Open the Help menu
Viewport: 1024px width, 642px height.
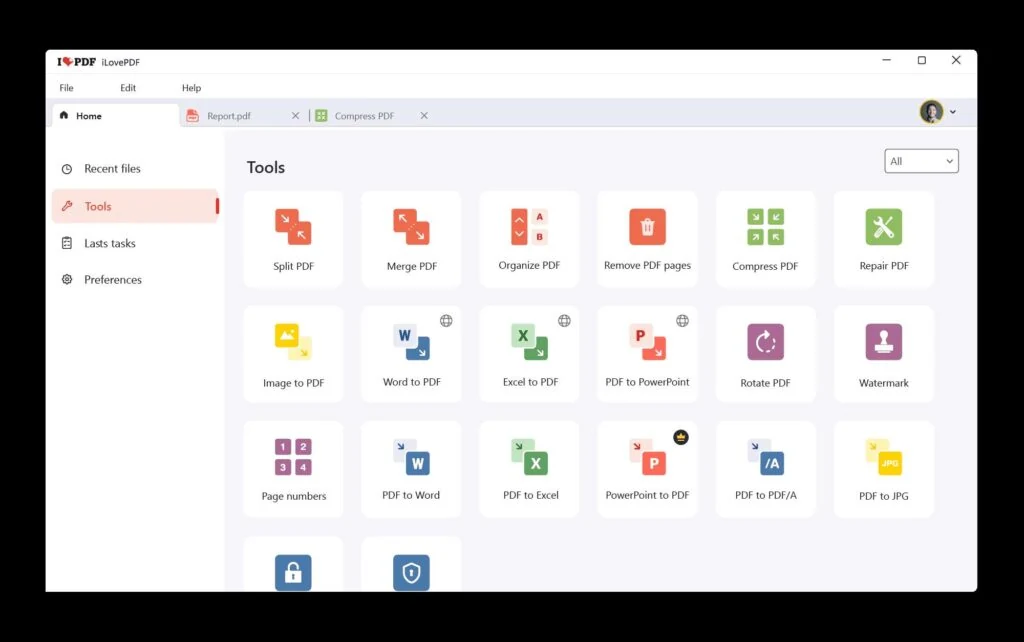(191, 88)
